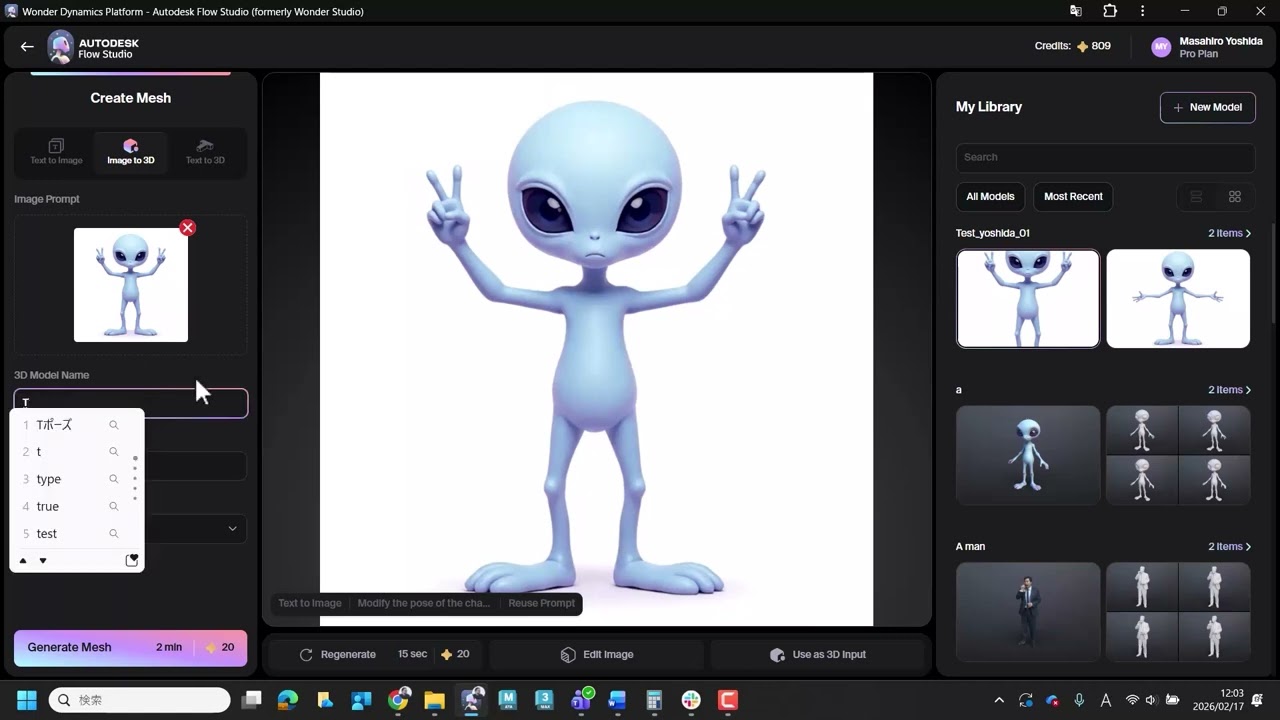Viewport: 1280px width, 720px height.
Task: Search the web for Tポーズ suggestion icon
Action: pyautogui.click(x=114, y=425)
